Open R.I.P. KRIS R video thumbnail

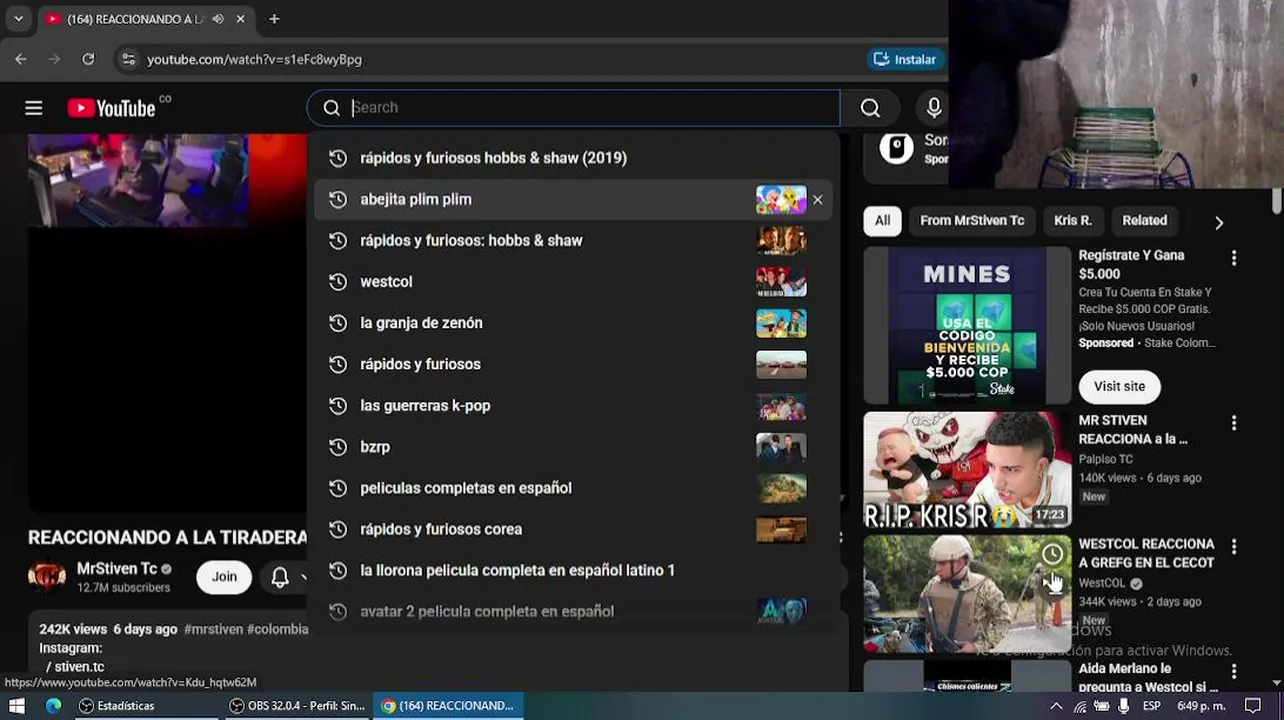[967, 470]
